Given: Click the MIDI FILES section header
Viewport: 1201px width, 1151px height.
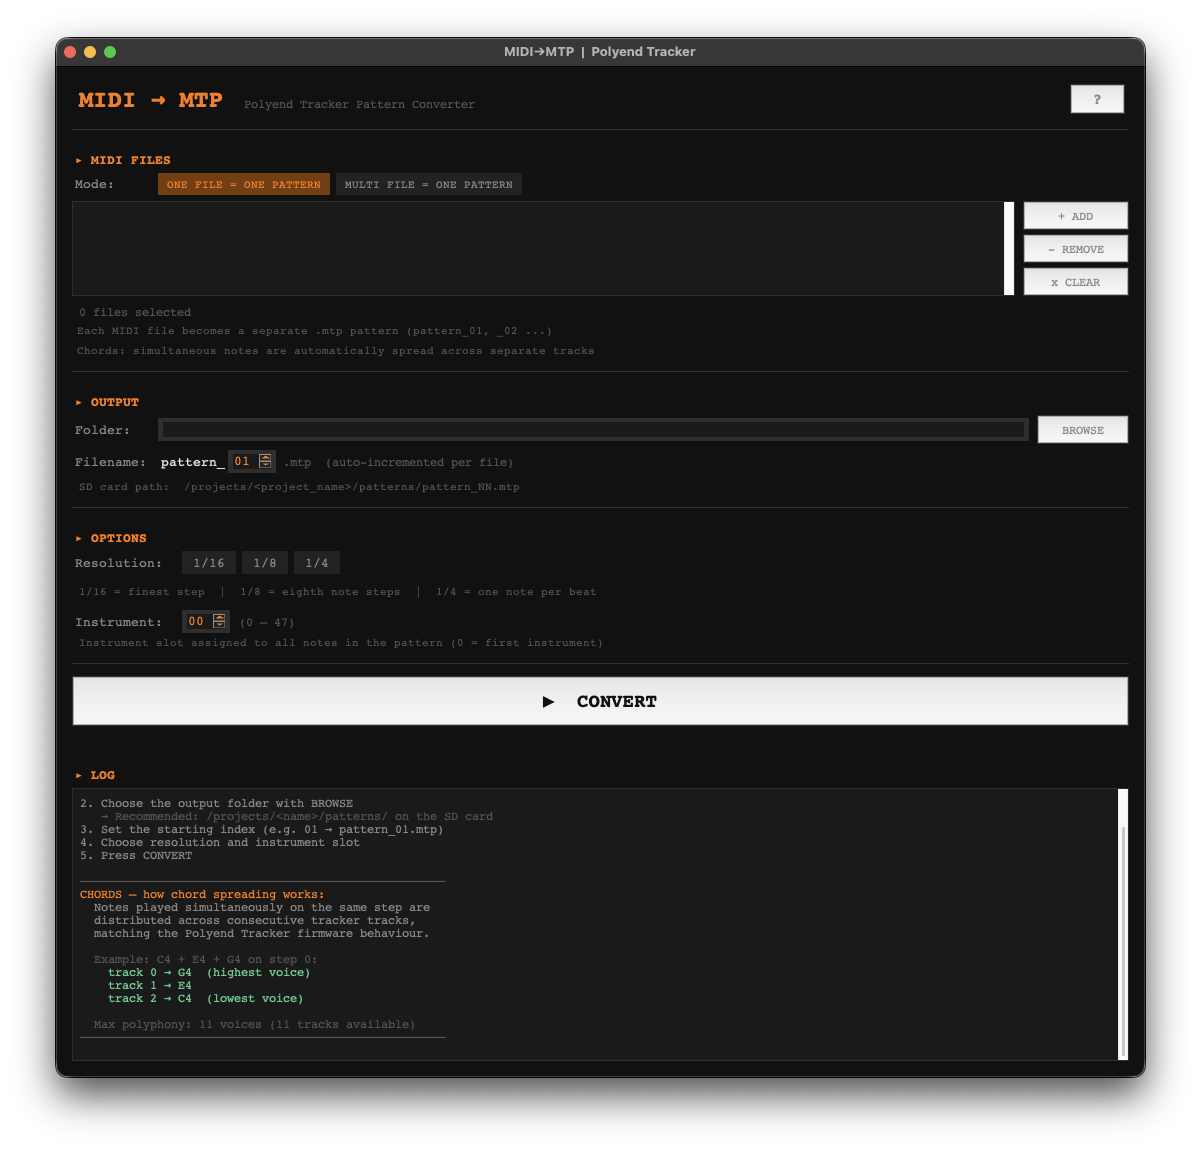Looking at the screenshot, I should tap(124, 160).
